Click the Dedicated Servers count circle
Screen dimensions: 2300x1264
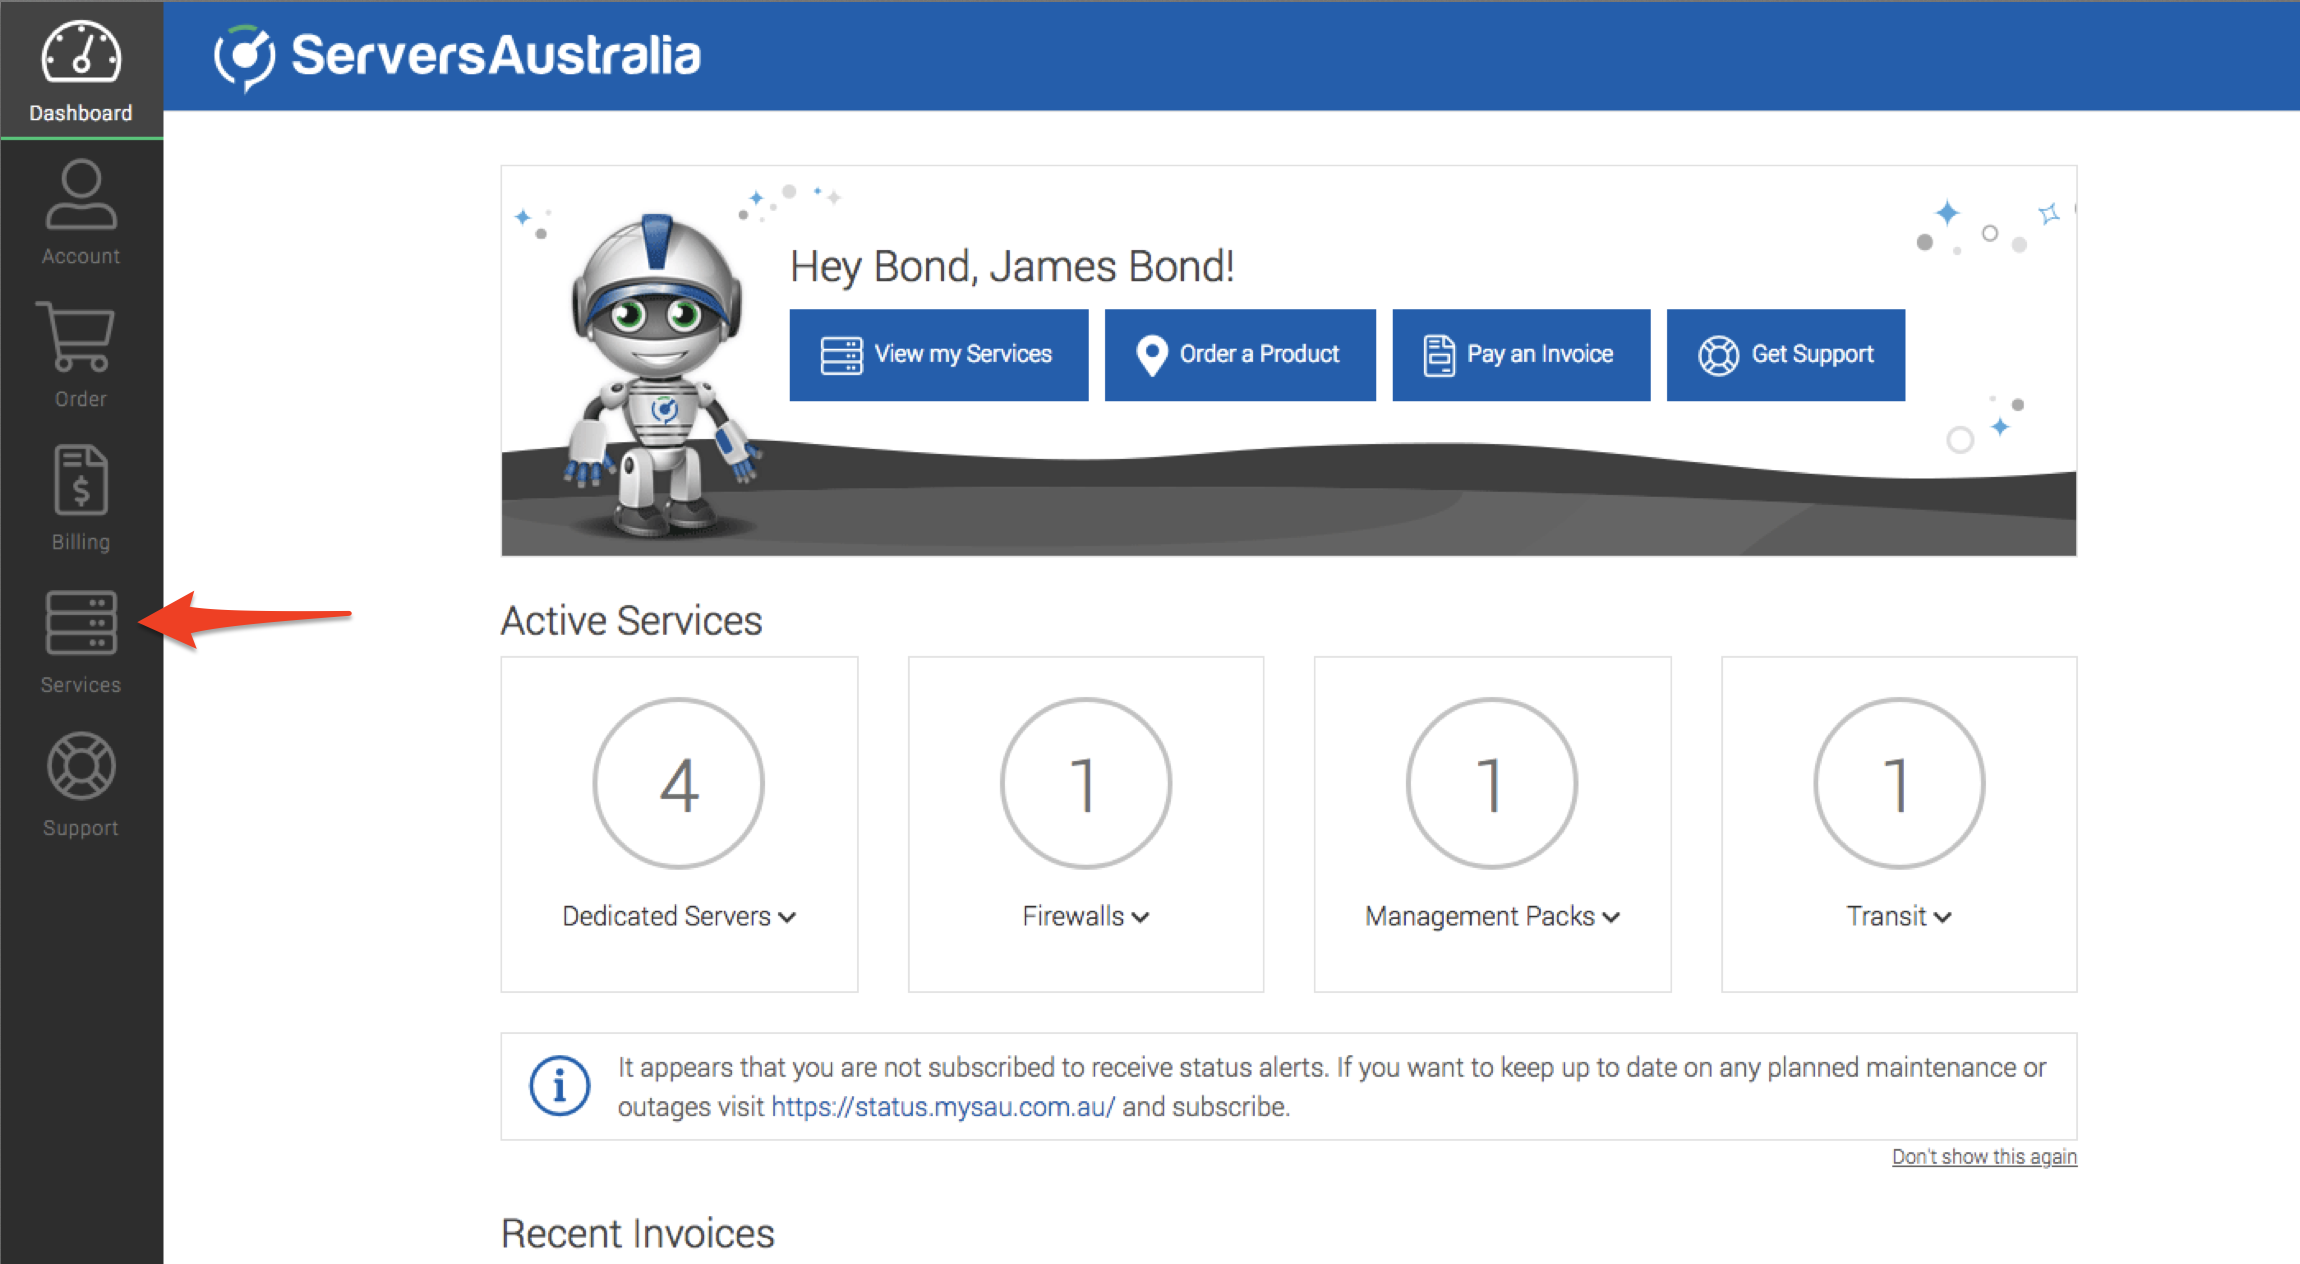tap(678, 783)
